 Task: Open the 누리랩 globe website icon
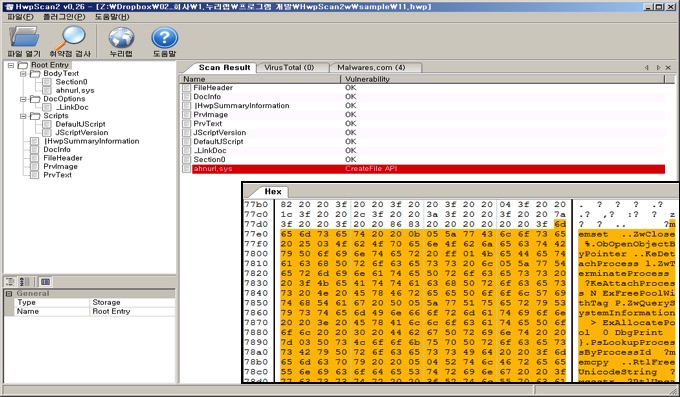pos(121,42)
